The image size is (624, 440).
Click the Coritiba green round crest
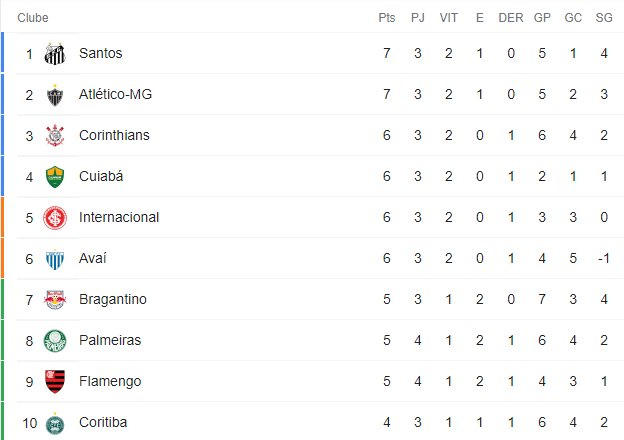(x=55, y=424)
